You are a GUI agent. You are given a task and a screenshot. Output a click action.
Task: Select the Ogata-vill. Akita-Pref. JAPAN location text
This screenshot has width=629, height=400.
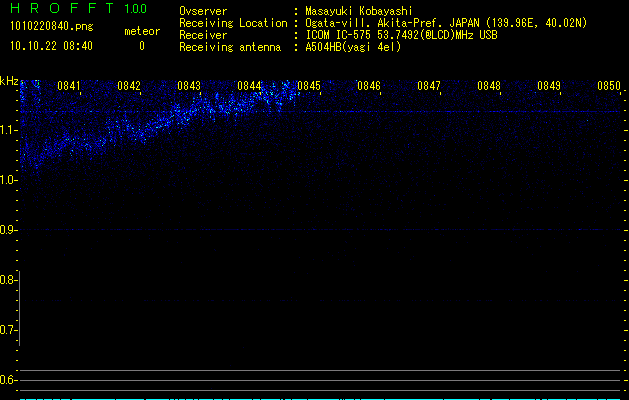[446, 23]
